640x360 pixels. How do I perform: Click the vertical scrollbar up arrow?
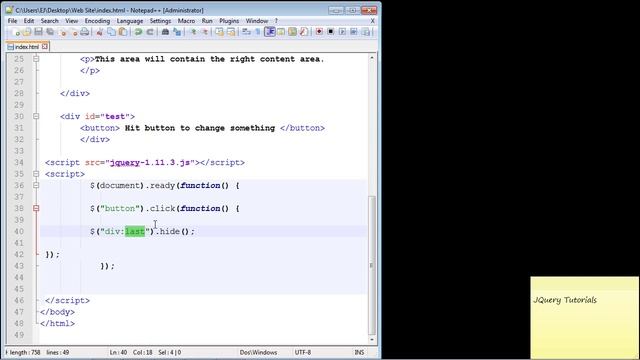[372, 58]
